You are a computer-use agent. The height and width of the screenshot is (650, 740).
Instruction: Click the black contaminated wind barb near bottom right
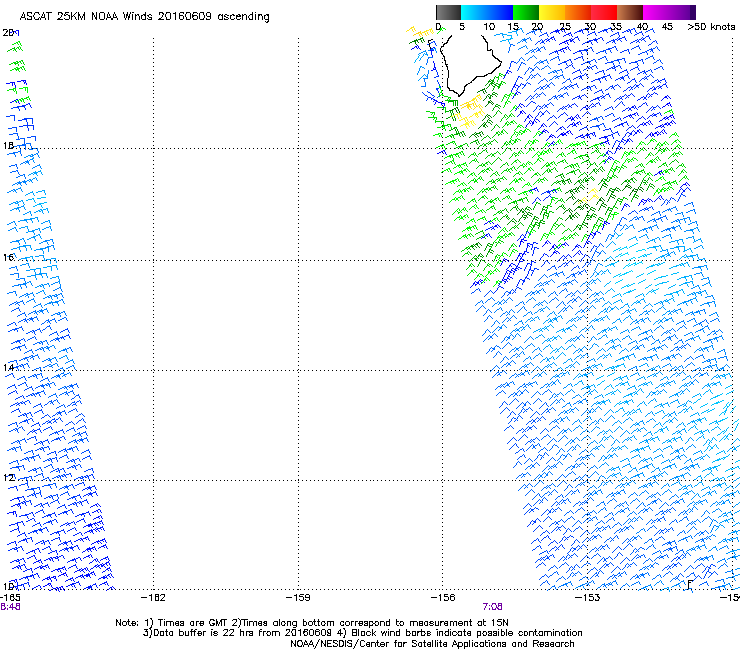[x=690, y=584]
